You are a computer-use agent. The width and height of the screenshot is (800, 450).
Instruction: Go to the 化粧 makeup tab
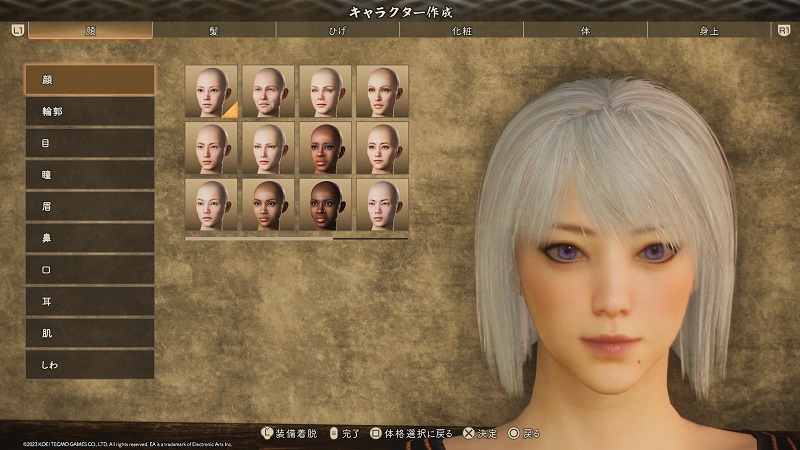[461, 30]
